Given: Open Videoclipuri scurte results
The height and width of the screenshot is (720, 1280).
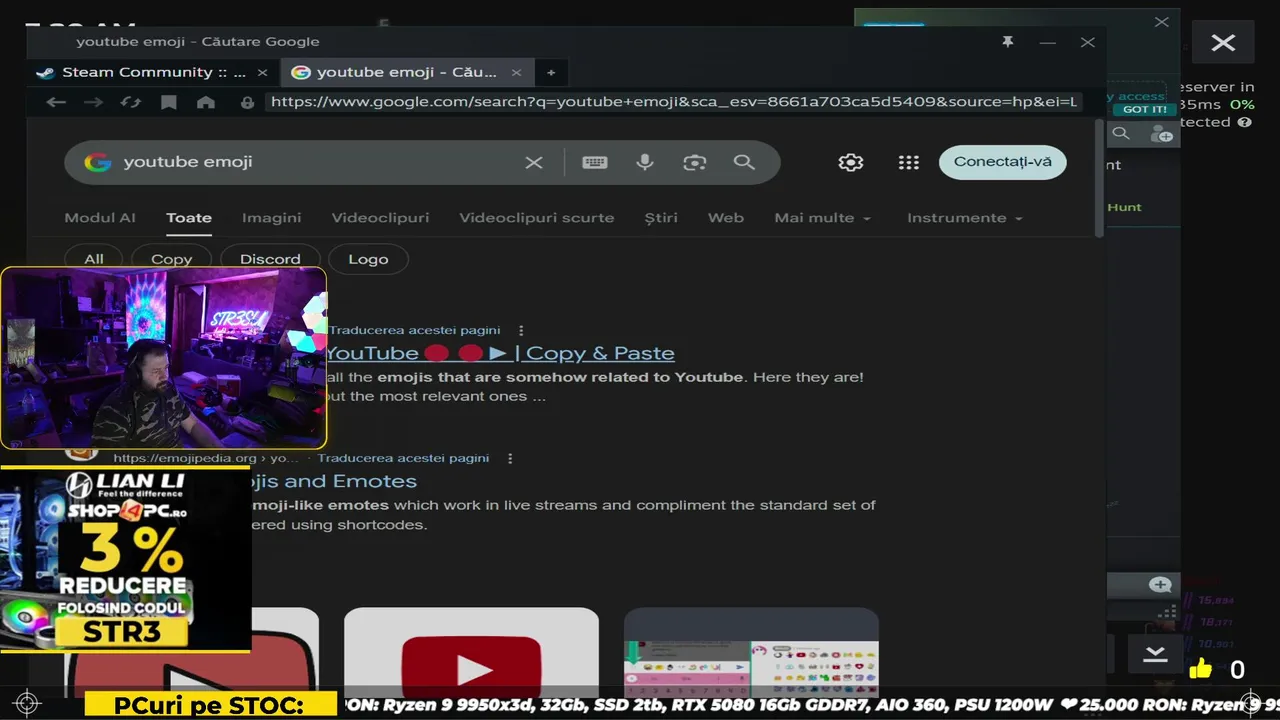Looking at the screenshot, I should 537,217.
